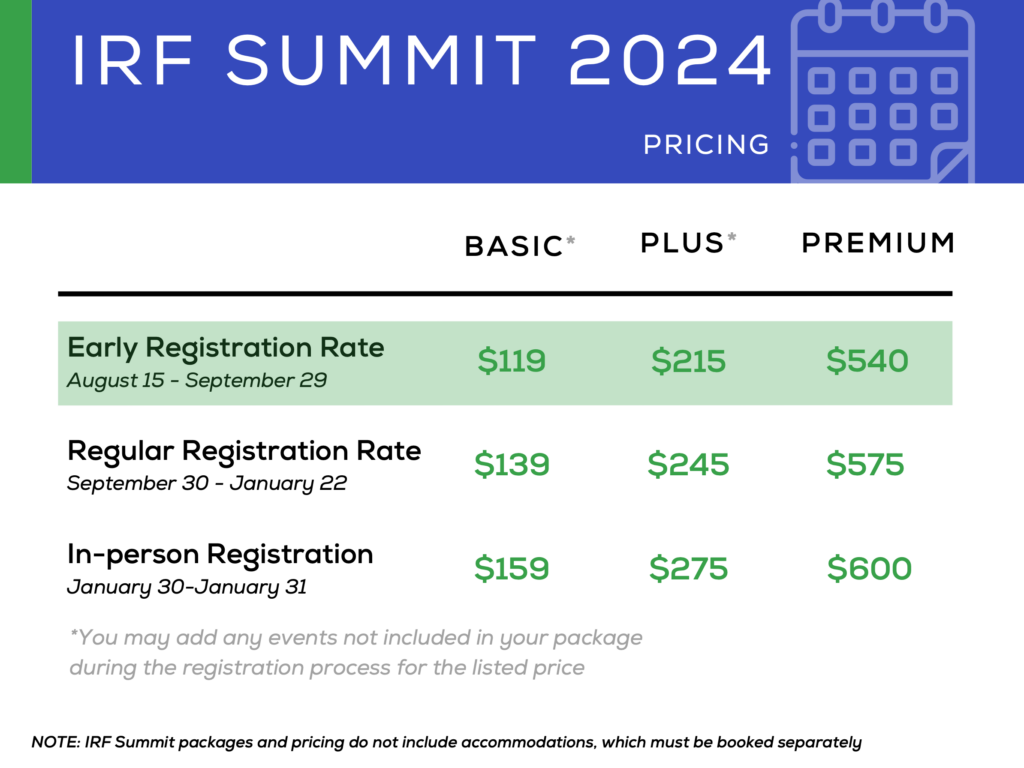Click the $215 early Plus price
Image resolution: width=1024 pixels, height=768 pixels.
[688, 360]
